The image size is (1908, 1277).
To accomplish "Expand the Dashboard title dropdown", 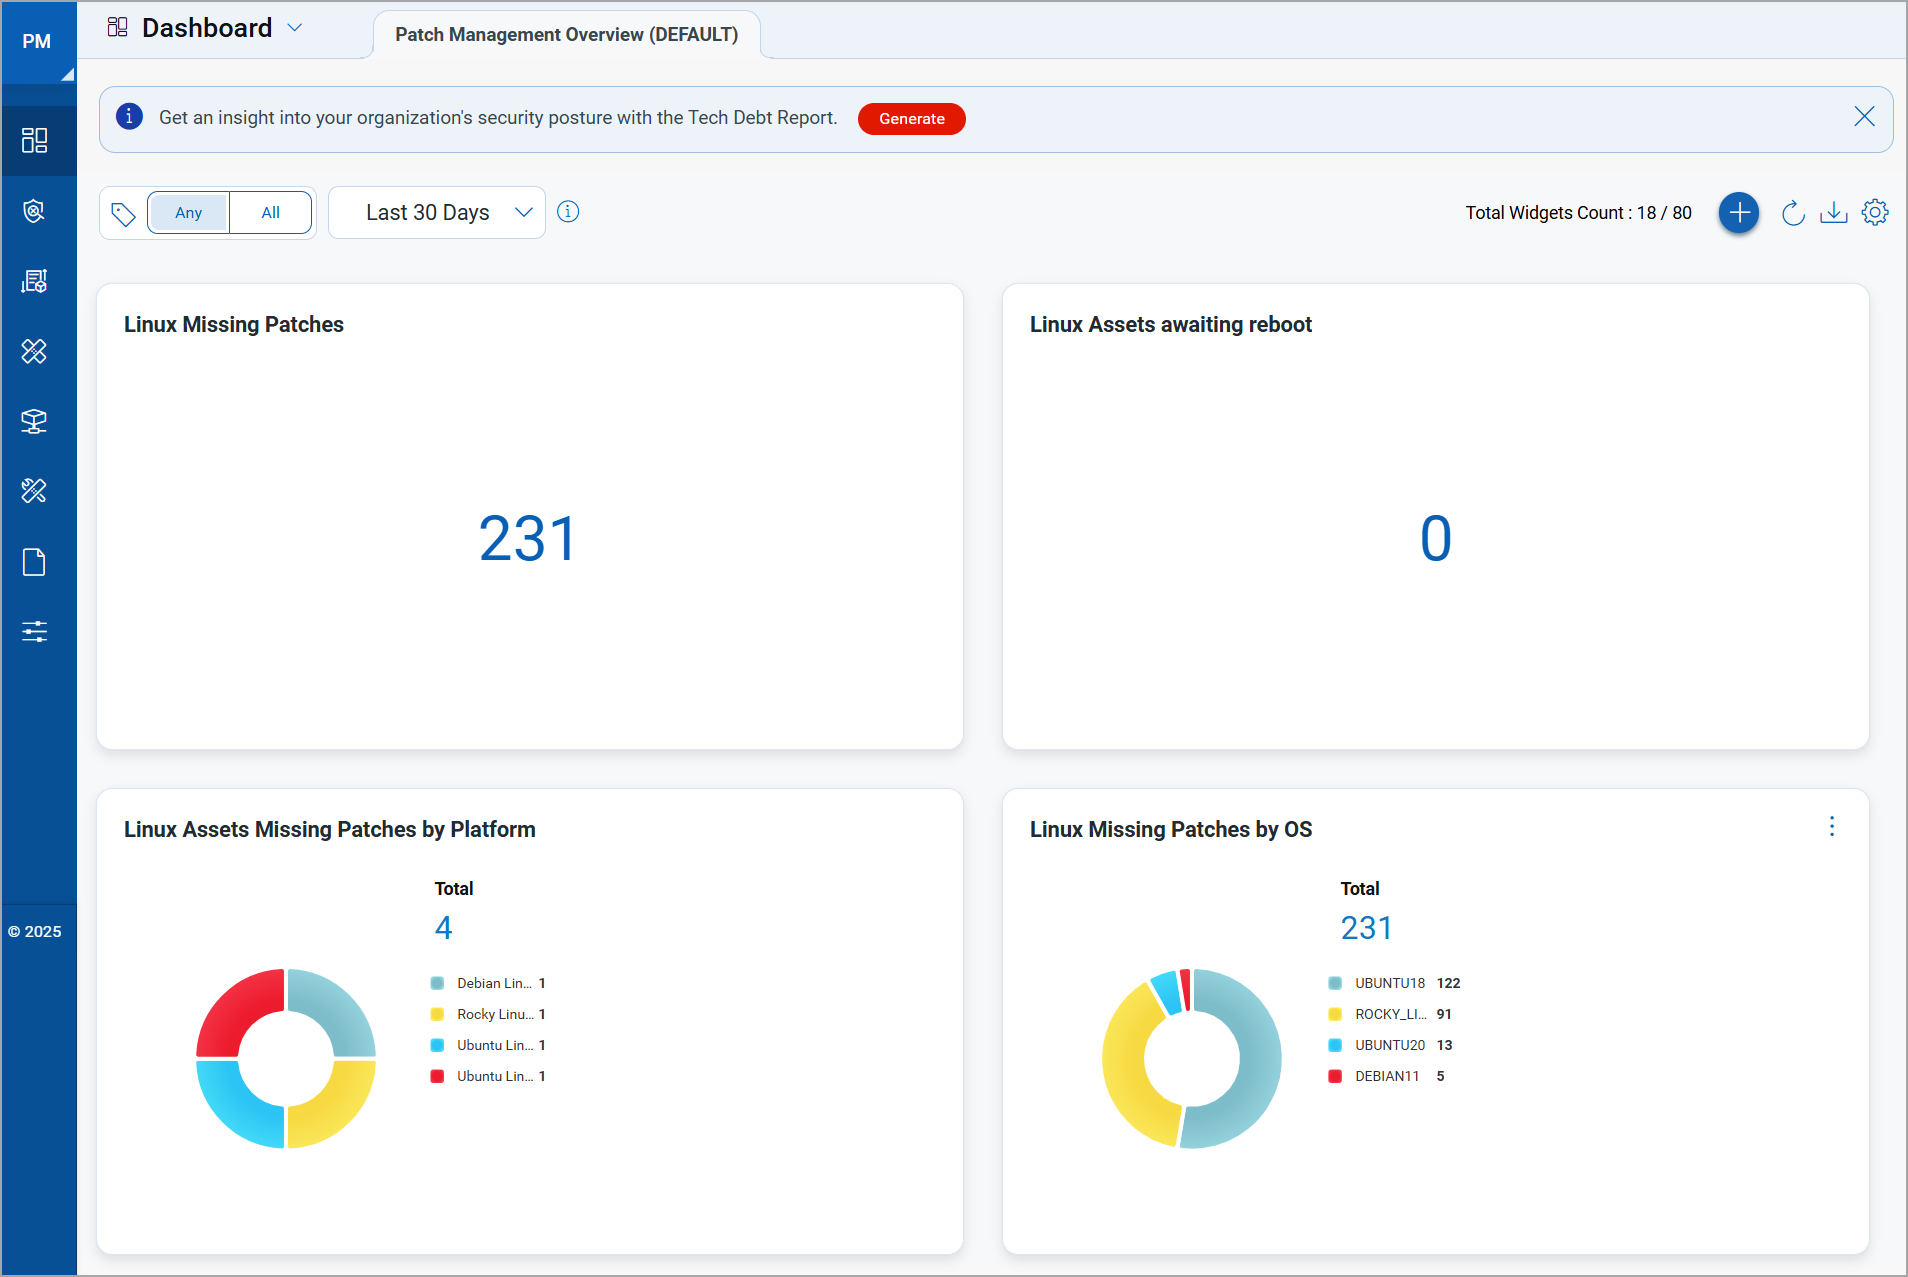I will tap(294, 28).
